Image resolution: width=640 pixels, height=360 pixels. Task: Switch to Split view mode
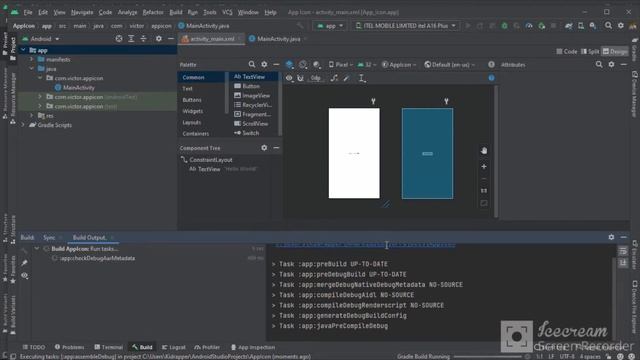(x=590, y=51)
